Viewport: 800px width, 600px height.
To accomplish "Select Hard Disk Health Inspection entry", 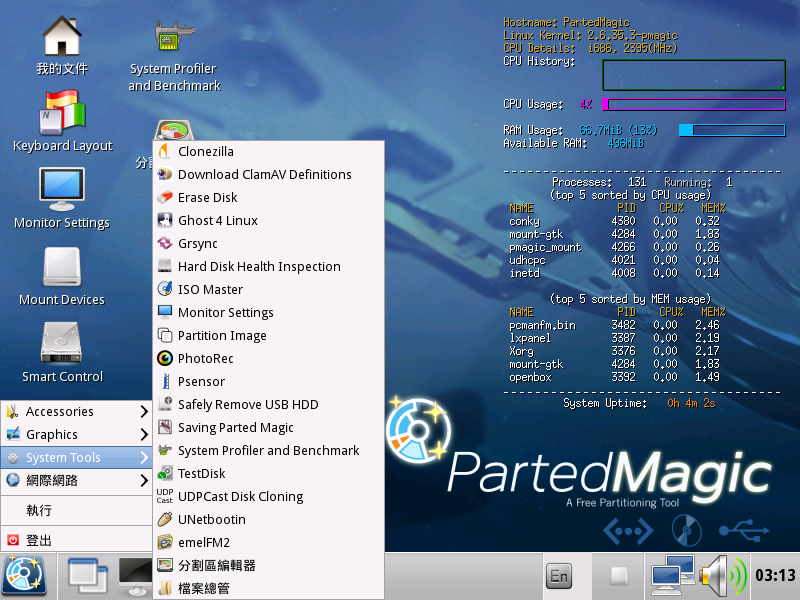I will (x=268, y=266).
